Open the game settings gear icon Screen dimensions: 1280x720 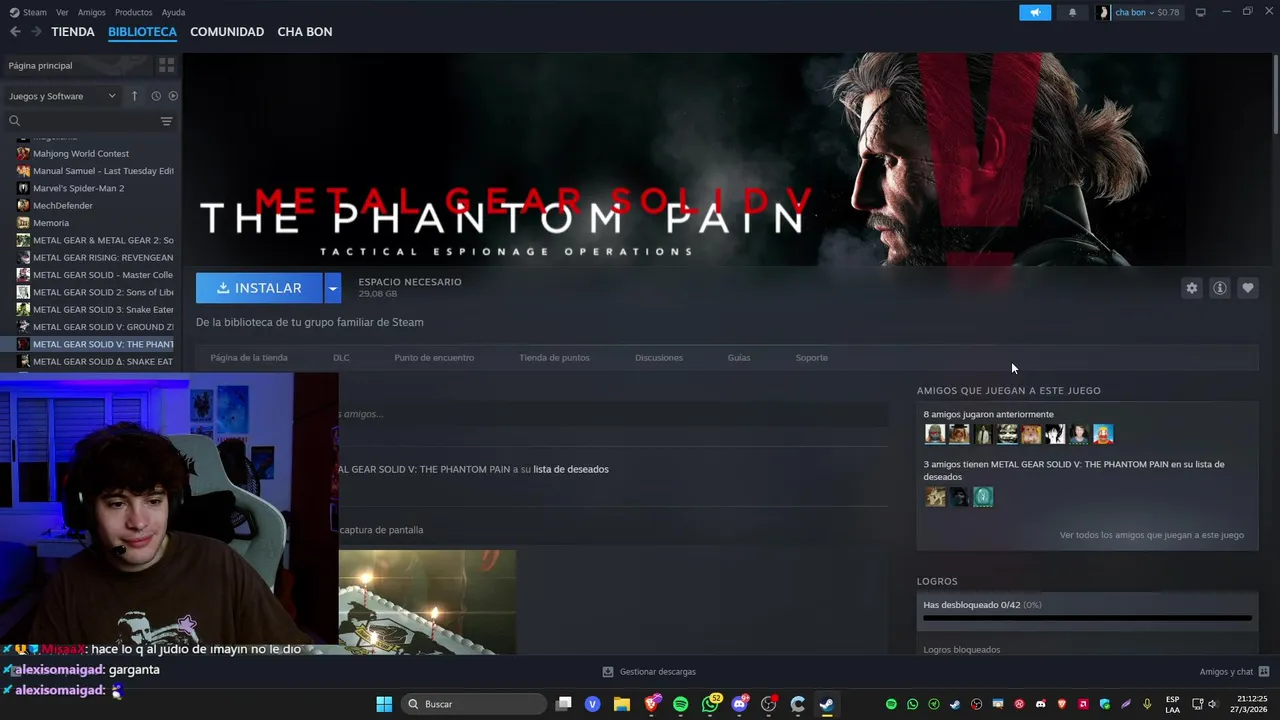coord(1191,288)
